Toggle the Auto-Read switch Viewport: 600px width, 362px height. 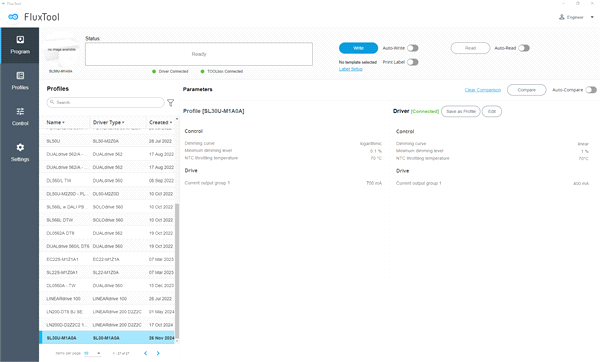tap(524, 48)
